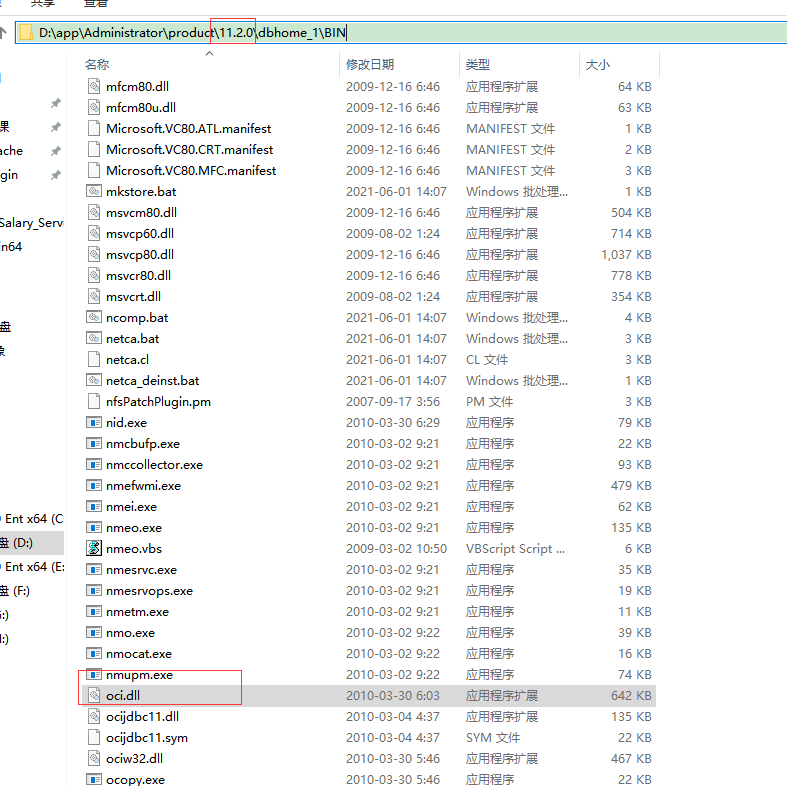Click the oci.dll file icon

tap(94, 695)
